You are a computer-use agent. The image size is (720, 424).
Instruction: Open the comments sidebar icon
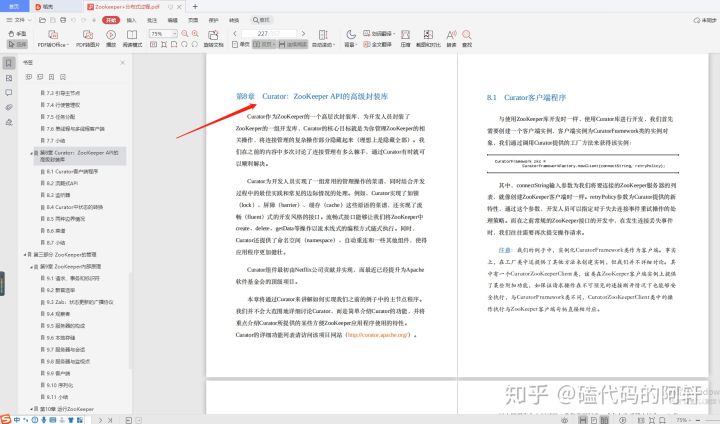[9, 93]
